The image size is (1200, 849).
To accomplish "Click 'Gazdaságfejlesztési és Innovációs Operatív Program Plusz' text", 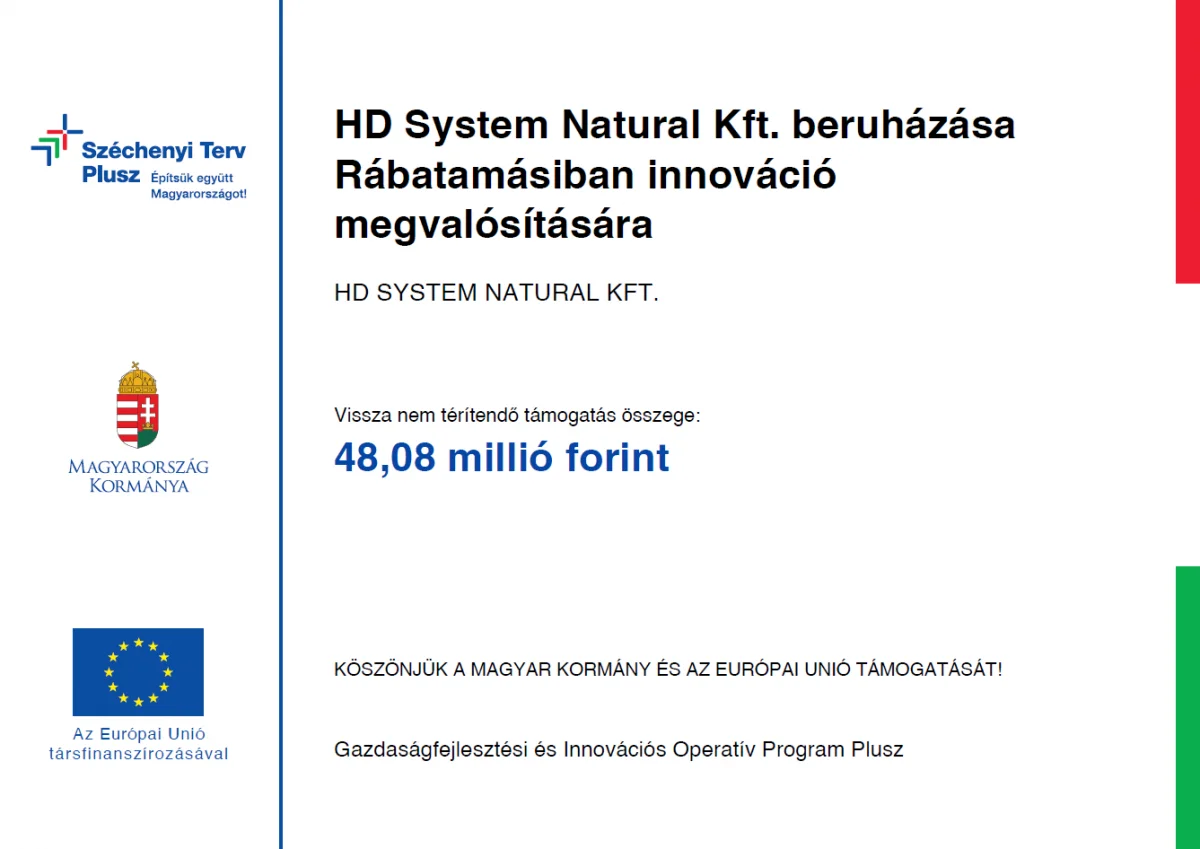I will 618,749.
